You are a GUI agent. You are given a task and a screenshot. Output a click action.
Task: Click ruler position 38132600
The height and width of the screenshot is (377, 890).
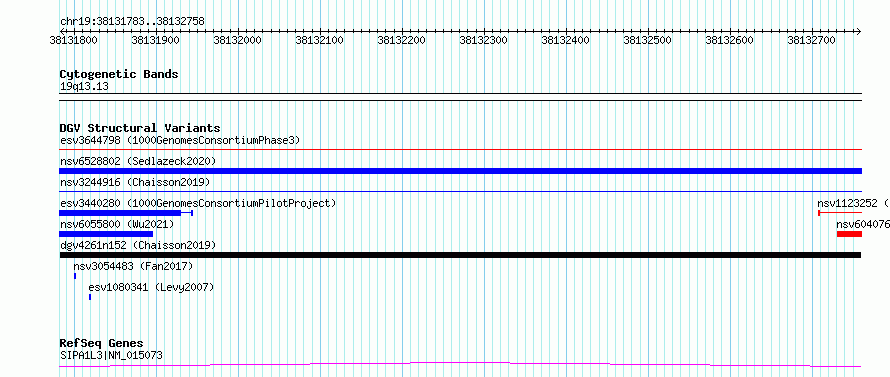pos(729,40)
